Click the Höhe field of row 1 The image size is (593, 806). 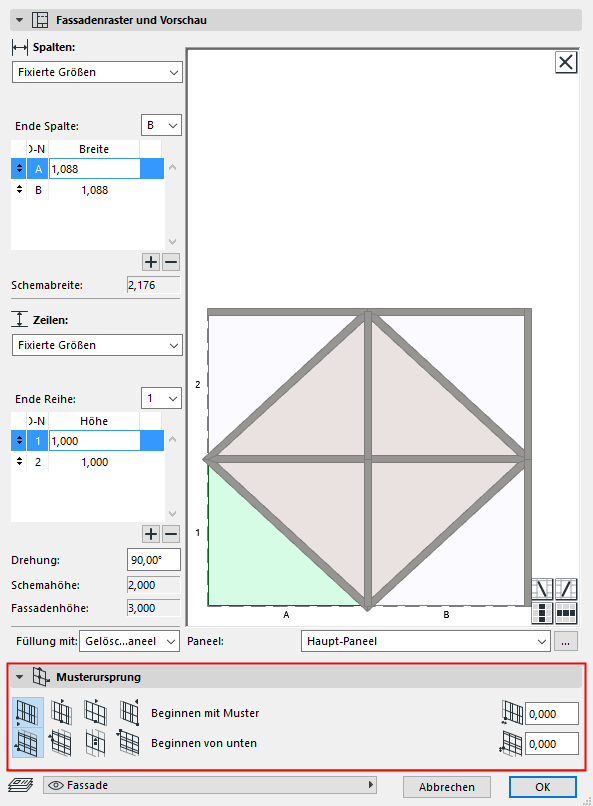(x=95, y=441)
